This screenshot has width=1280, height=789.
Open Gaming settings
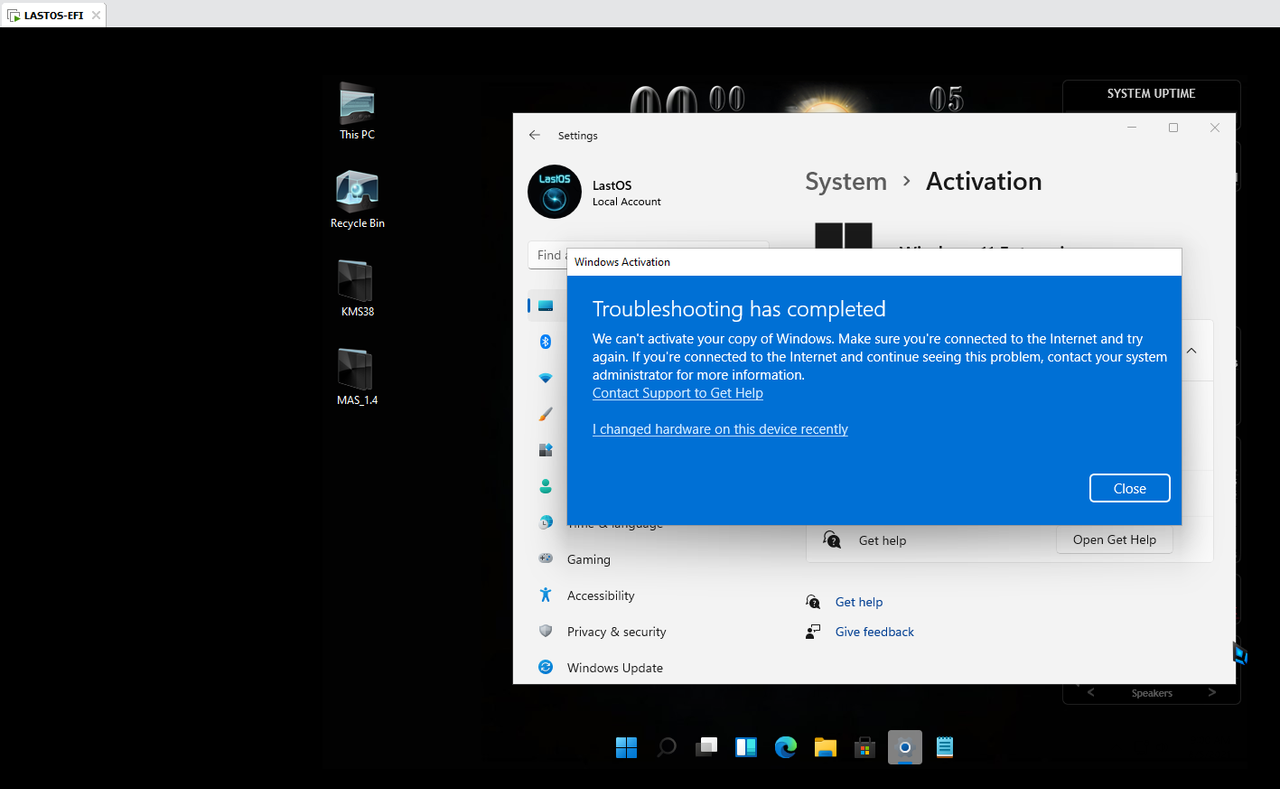click(x=588, y=559)
